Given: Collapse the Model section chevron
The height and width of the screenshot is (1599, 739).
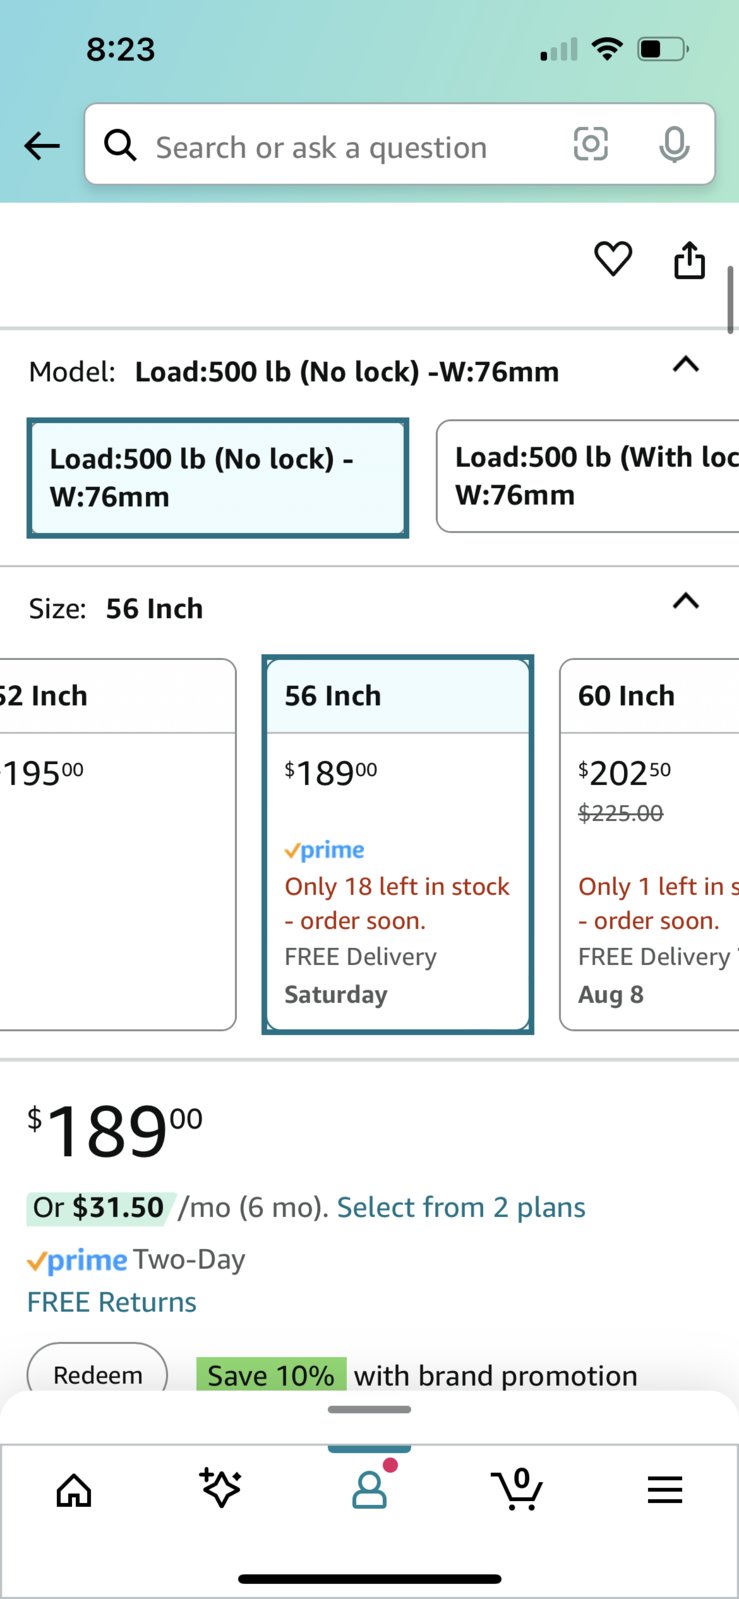Looking at the screenshot, I should click(686, 365).
